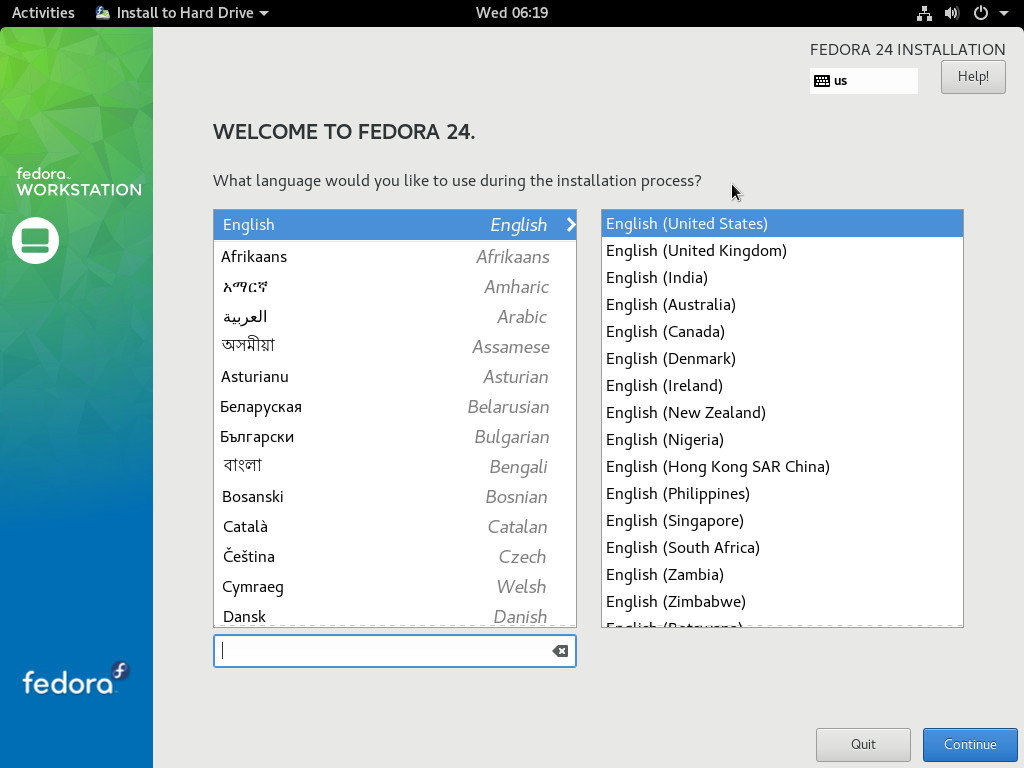Expand the English language chevron arrow
Screen dimensions: 1024x768
click(571, 225)
